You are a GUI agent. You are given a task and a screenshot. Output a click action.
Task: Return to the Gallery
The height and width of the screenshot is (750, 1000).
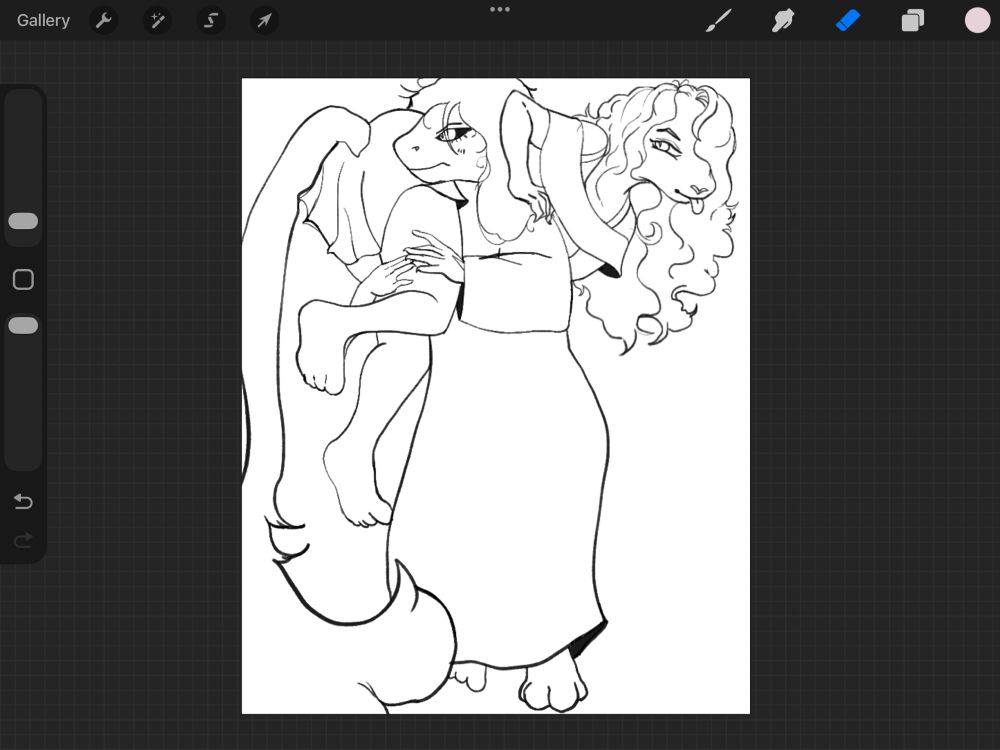[x=43, y=20]
